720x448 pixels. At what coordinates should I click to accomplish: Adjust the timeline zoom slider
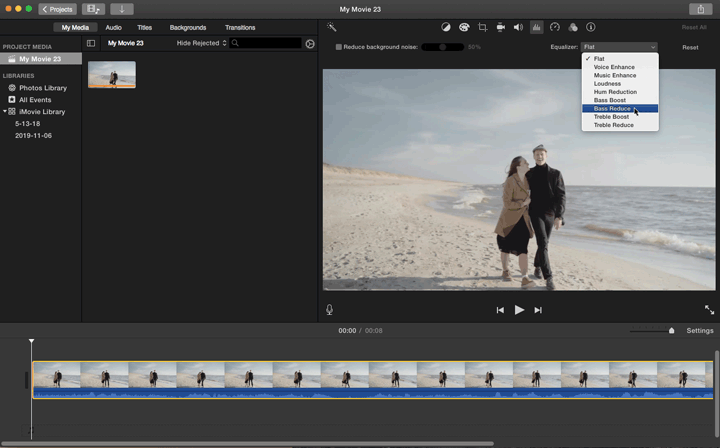coord(671,331)
